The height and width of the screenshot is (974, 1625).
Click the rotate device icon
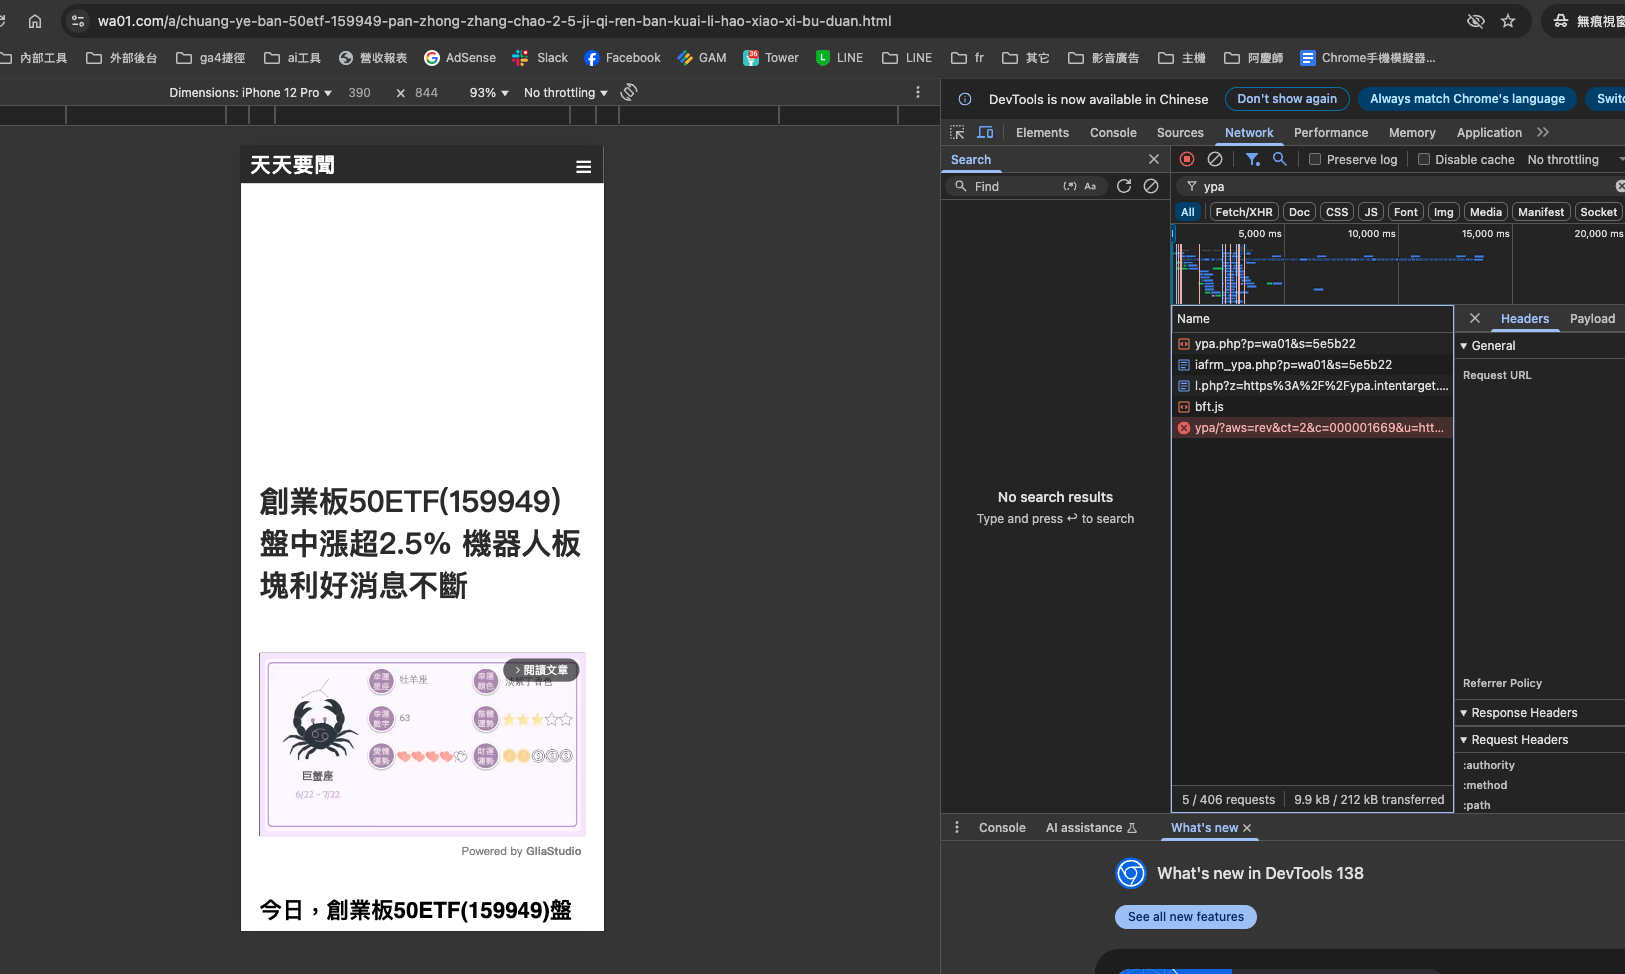click(x=629, y=92)
